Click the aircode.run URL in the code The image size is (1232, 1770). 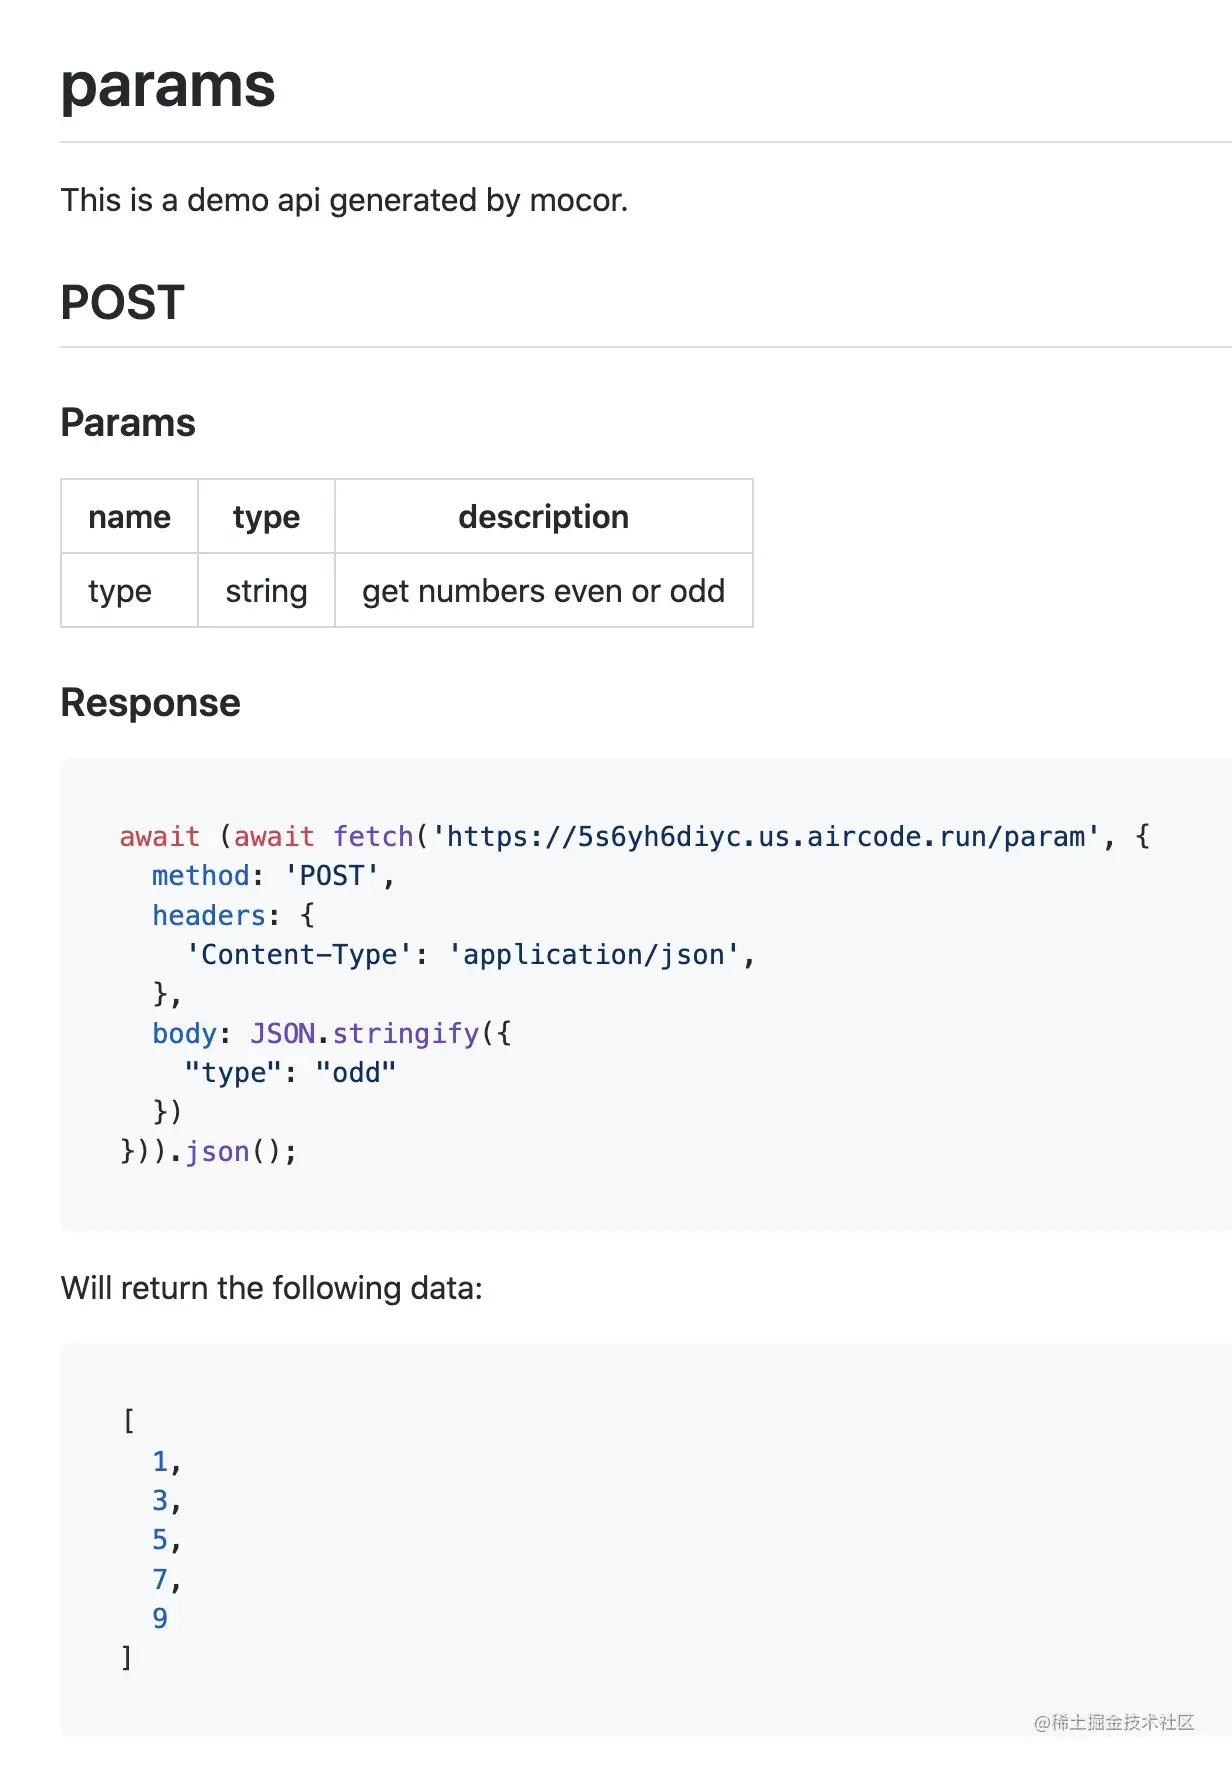pyautogui.click(x=765, y=836)
